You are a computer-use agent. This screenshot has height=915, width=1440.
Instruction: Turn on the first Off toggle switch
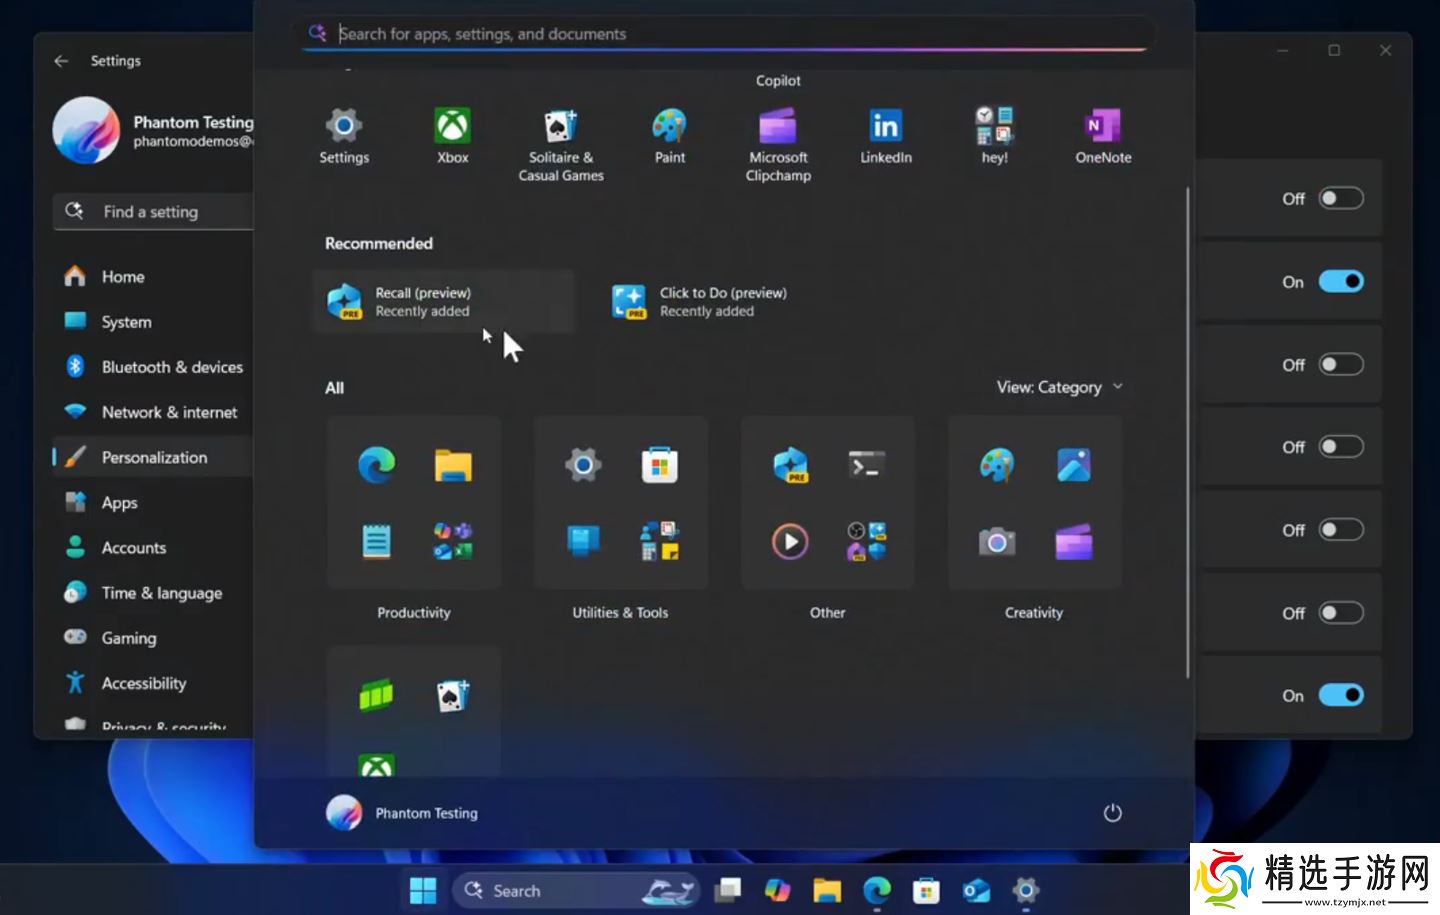click(1340, 199)
